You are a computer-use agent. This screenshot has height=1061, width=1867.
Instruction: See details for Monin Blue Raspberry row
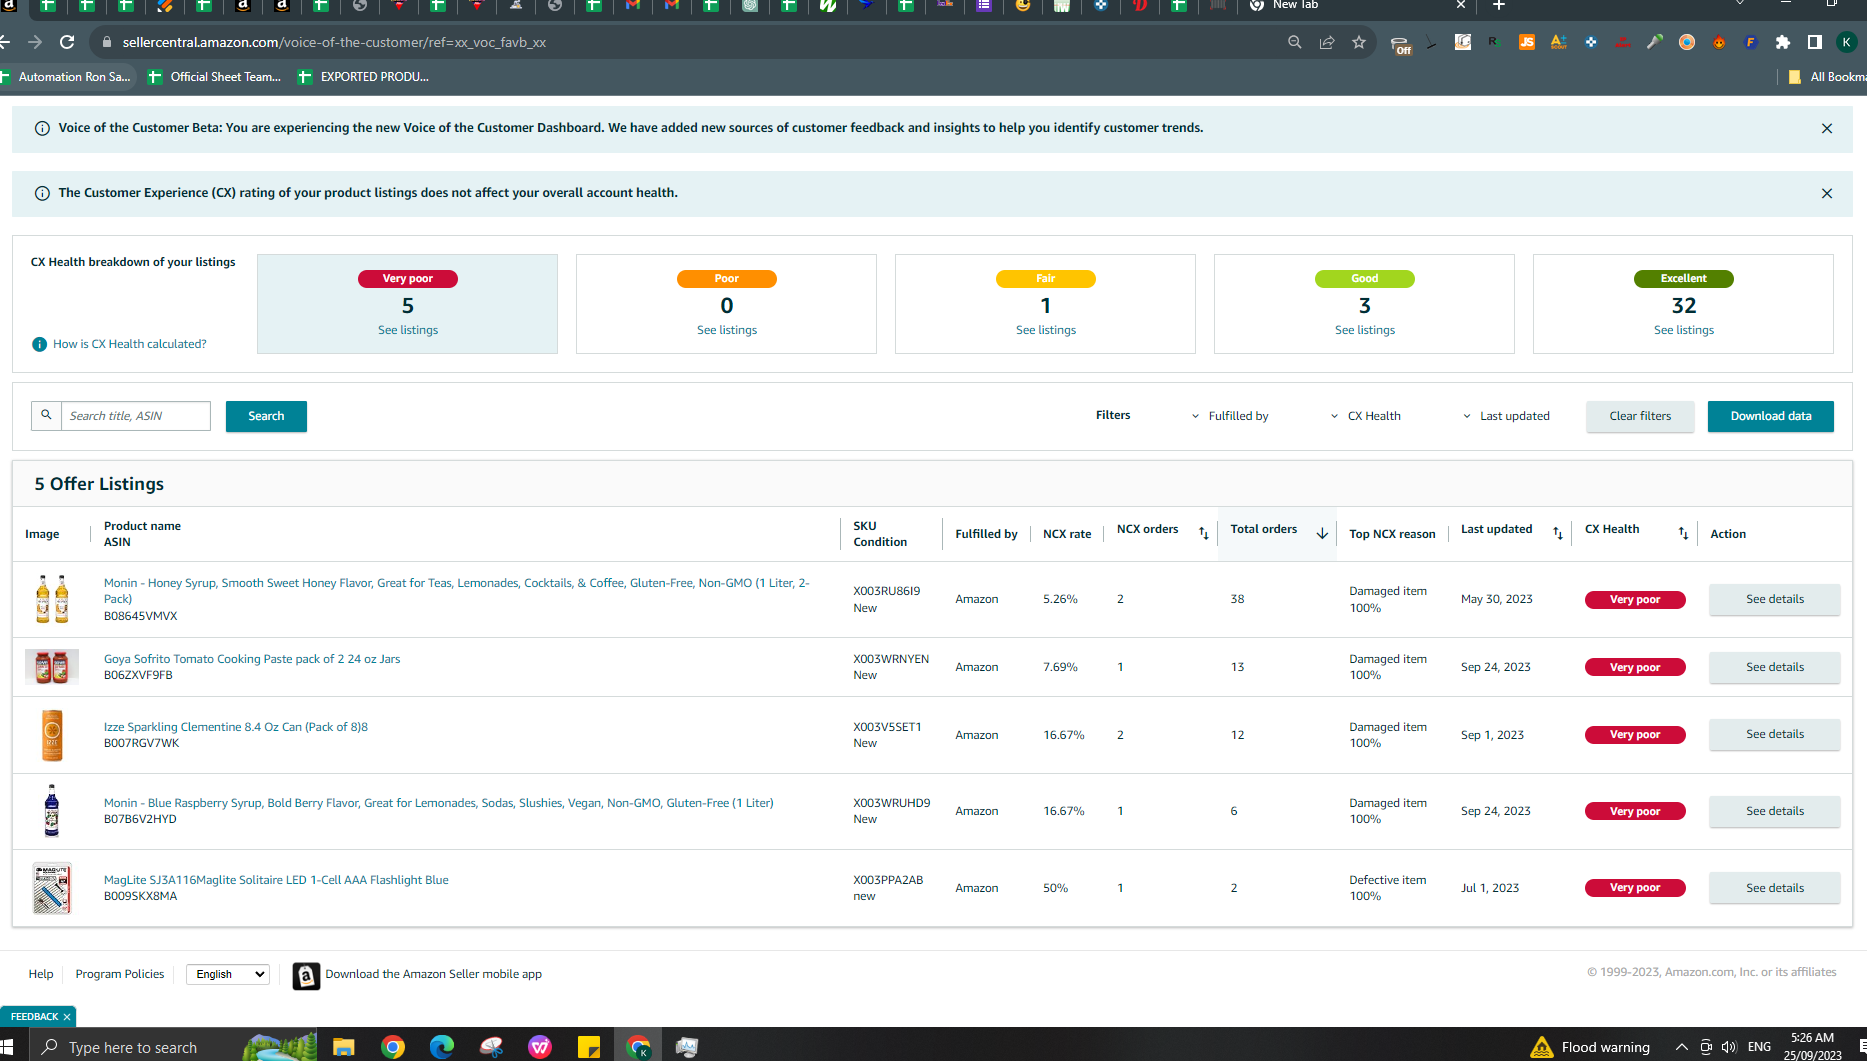pos(1775,811)
